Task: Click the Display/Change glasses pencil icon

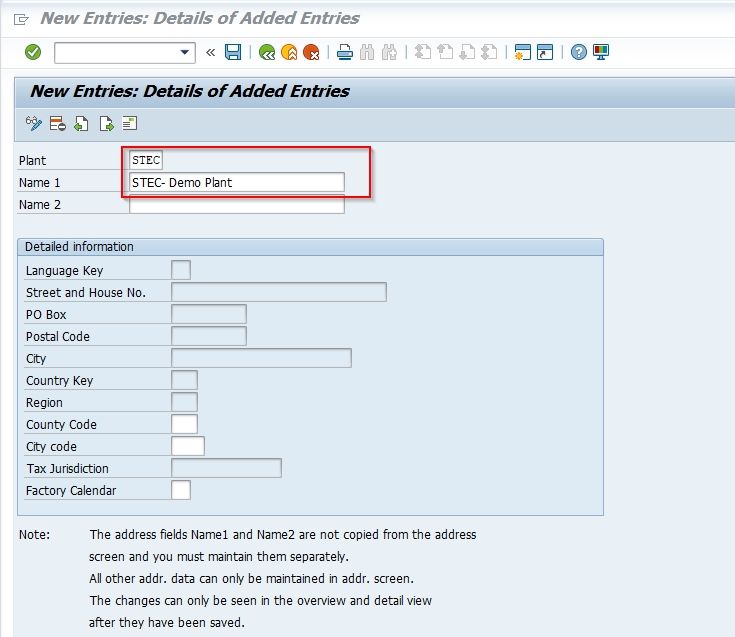Action: point(33,124)
